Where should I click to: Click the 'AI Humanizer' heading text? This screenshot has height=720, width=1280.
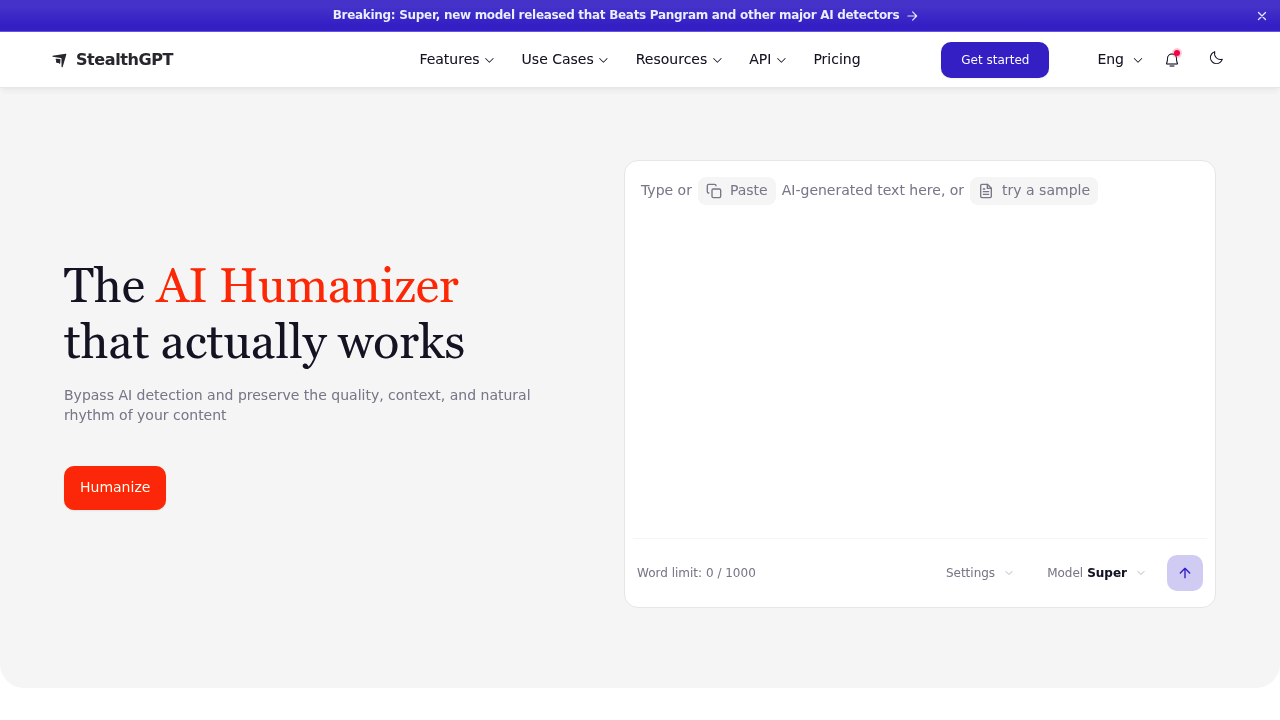pos(307,286)
